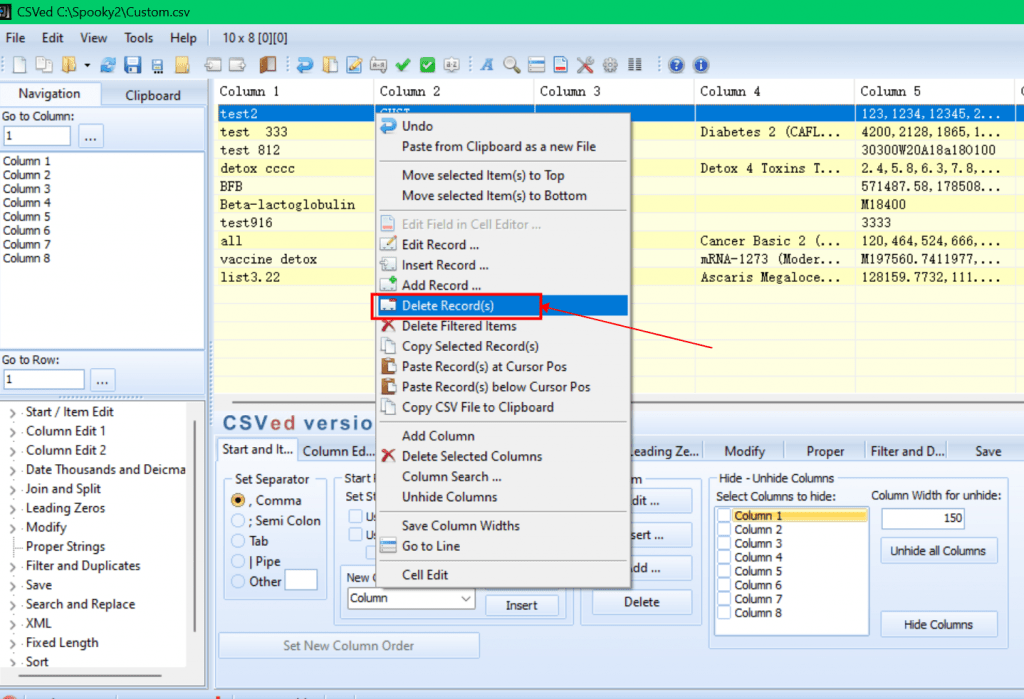Select the Tab separator radio button
Viewport: 1024px width, 699px height.
(238, 541)
